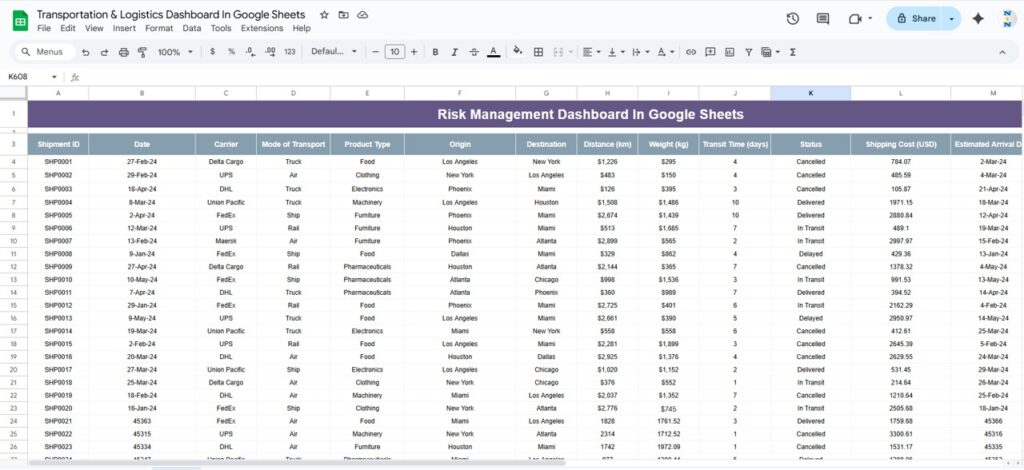Screen dimensions: 1024x470
Task: Insert a chart from toolbar
Action: (x=729, y=52)
